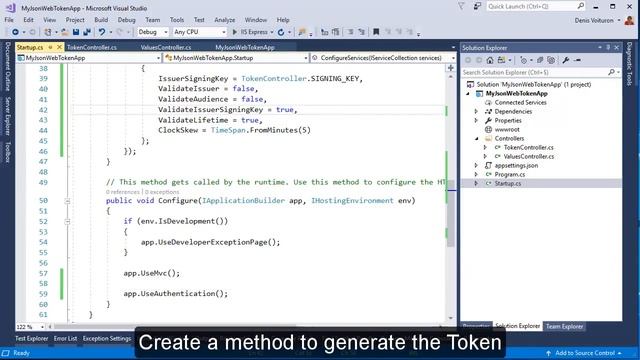Open the Toolbox side tab
640x360 pixels.
pos(7,152)
